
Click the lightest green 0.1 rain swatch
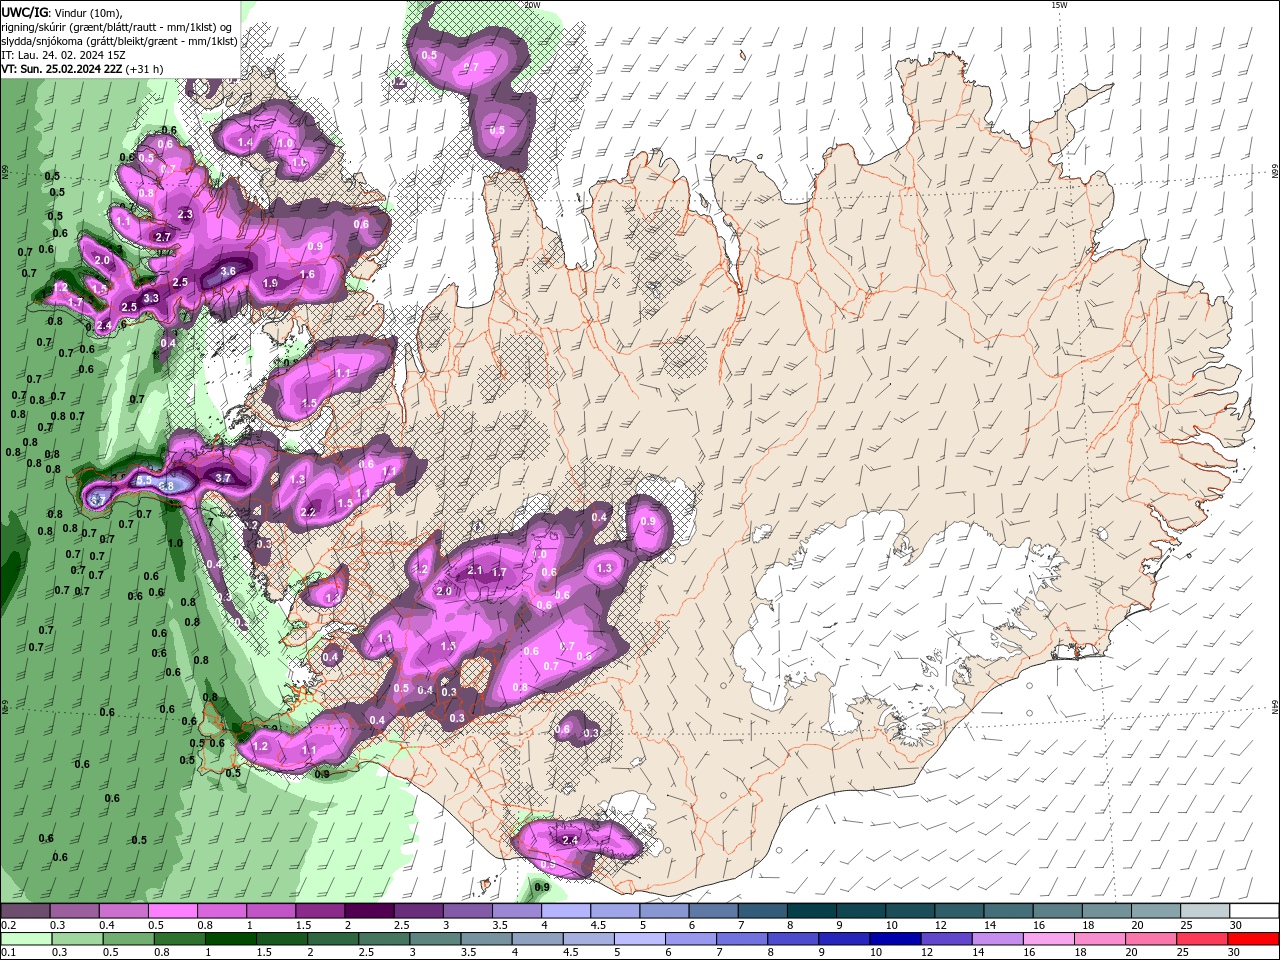[25, 938]
